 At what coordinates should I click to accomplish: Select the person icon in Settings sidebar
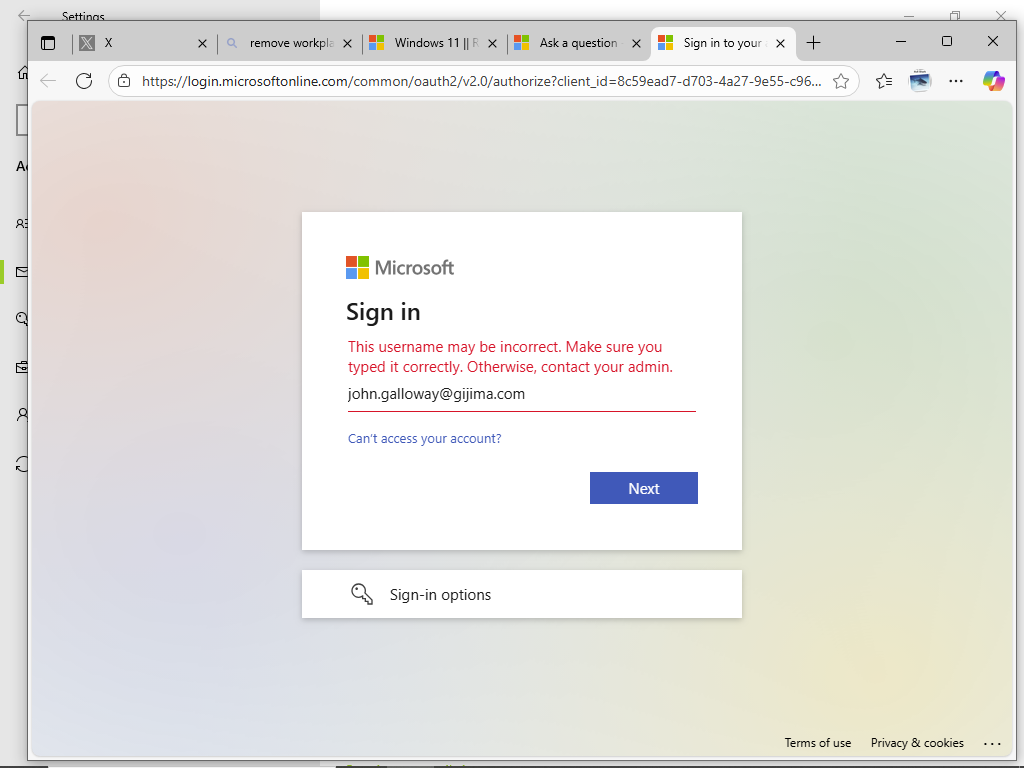click(x=22, y=415)
